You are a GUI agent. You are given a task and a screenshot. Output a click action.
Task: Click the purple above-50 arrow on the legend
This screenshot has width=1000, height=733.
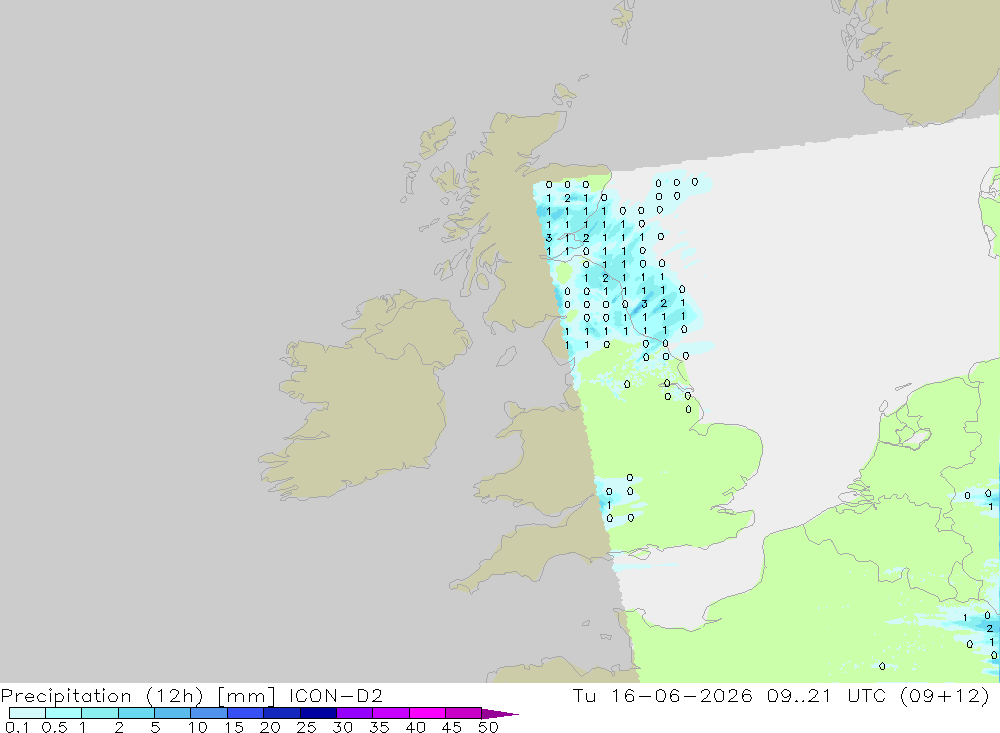click(500, 713)
